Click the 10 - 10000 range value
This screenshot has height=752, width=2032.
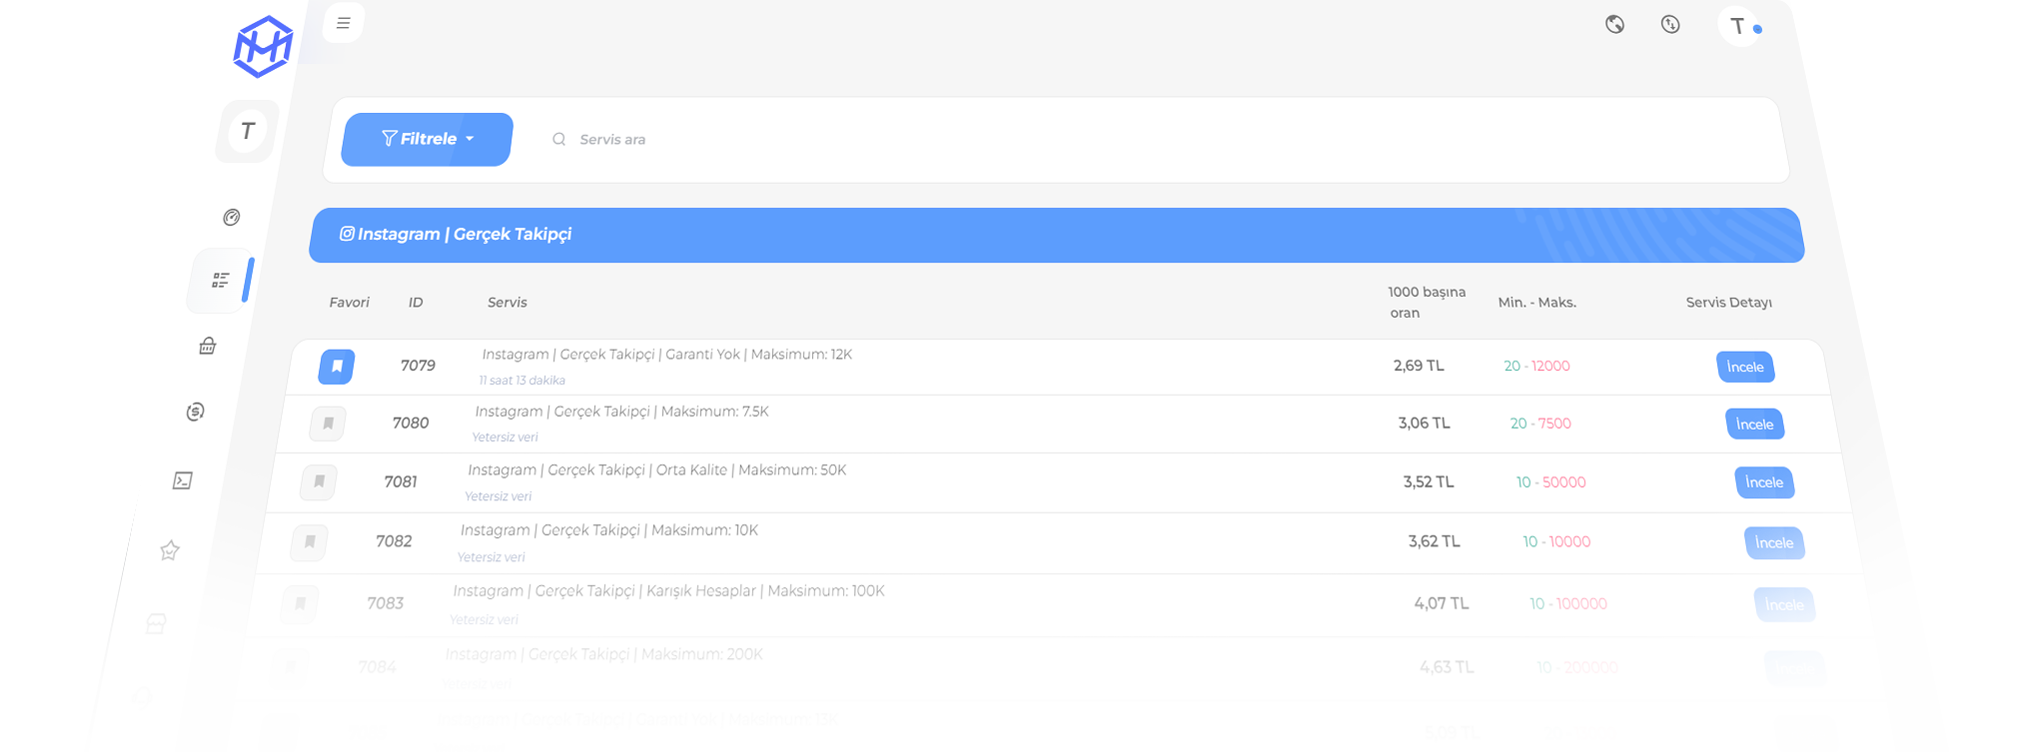click(1557, 542)
